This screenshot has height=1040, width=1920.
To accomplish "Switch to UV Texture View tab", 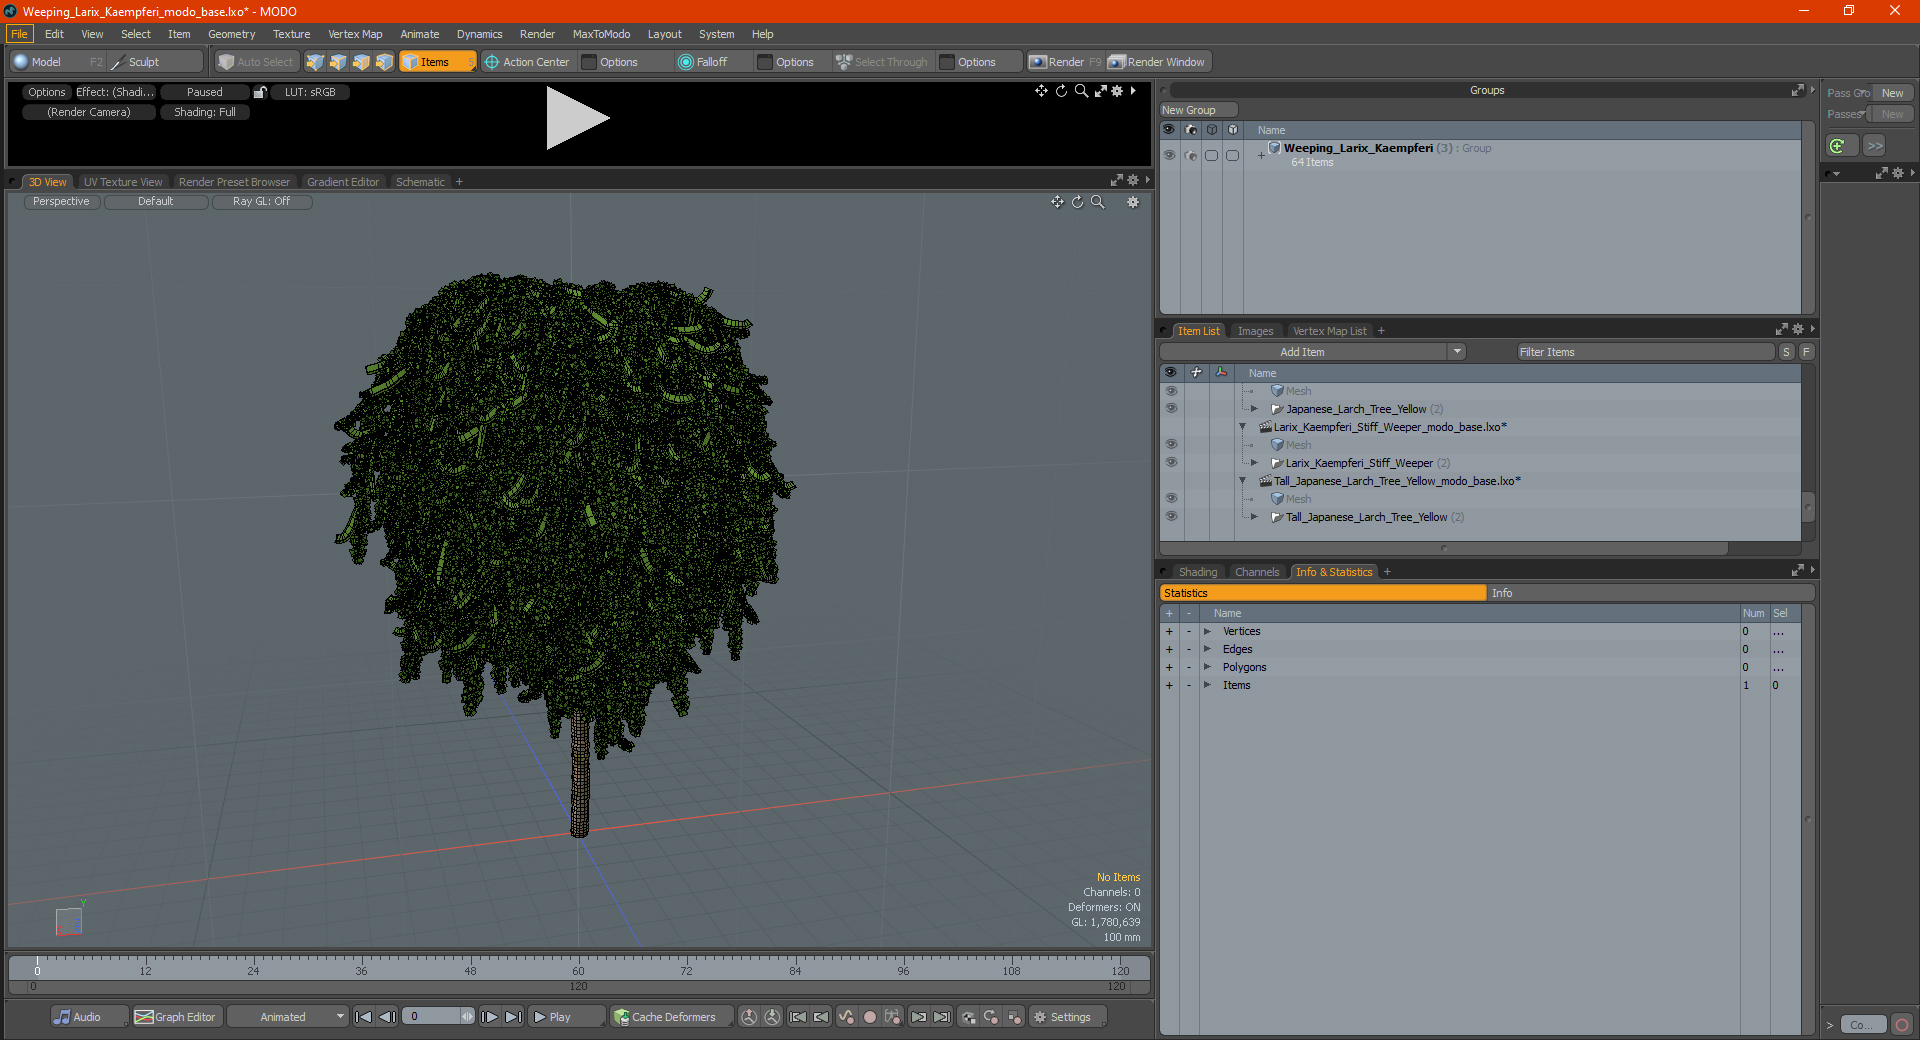I will tap(122, 182).
